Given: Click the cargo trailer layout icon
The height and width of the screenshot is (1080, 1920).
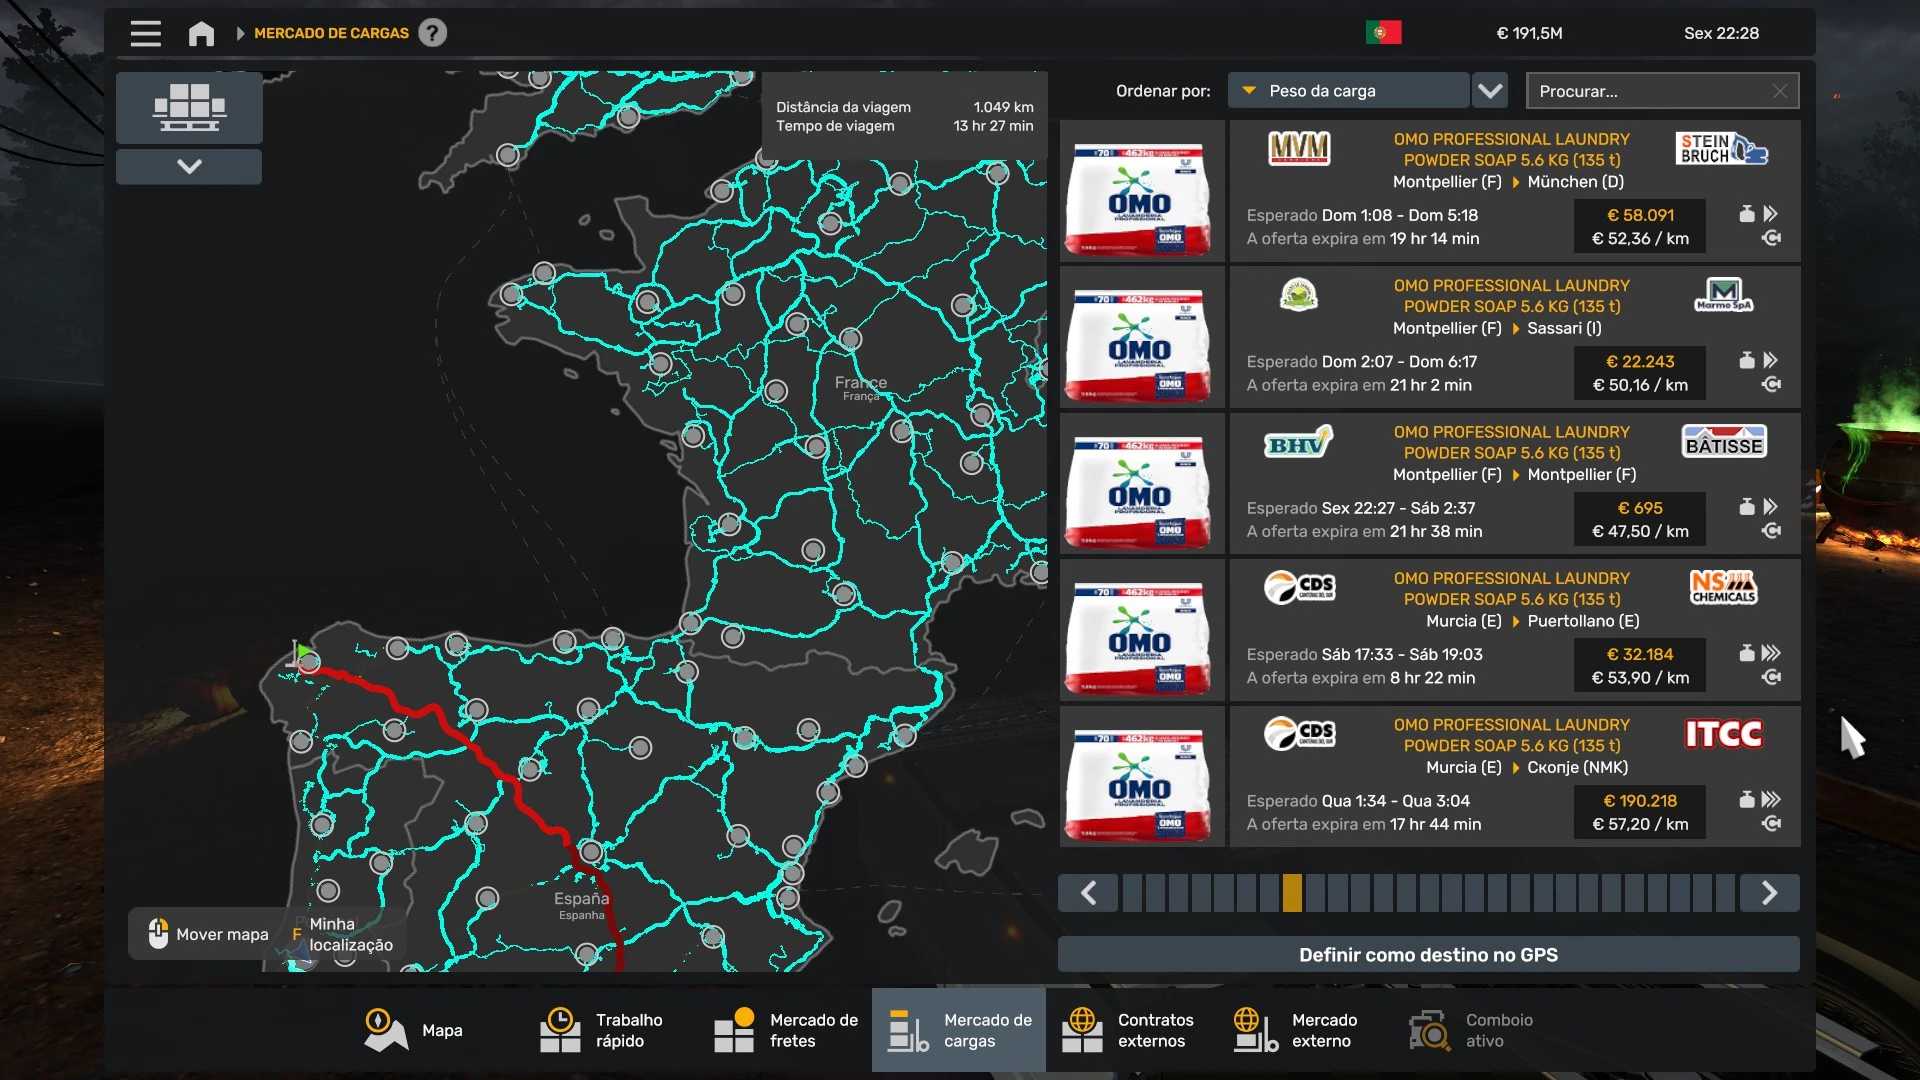Looking at the screenshot, I should [189, 107].
